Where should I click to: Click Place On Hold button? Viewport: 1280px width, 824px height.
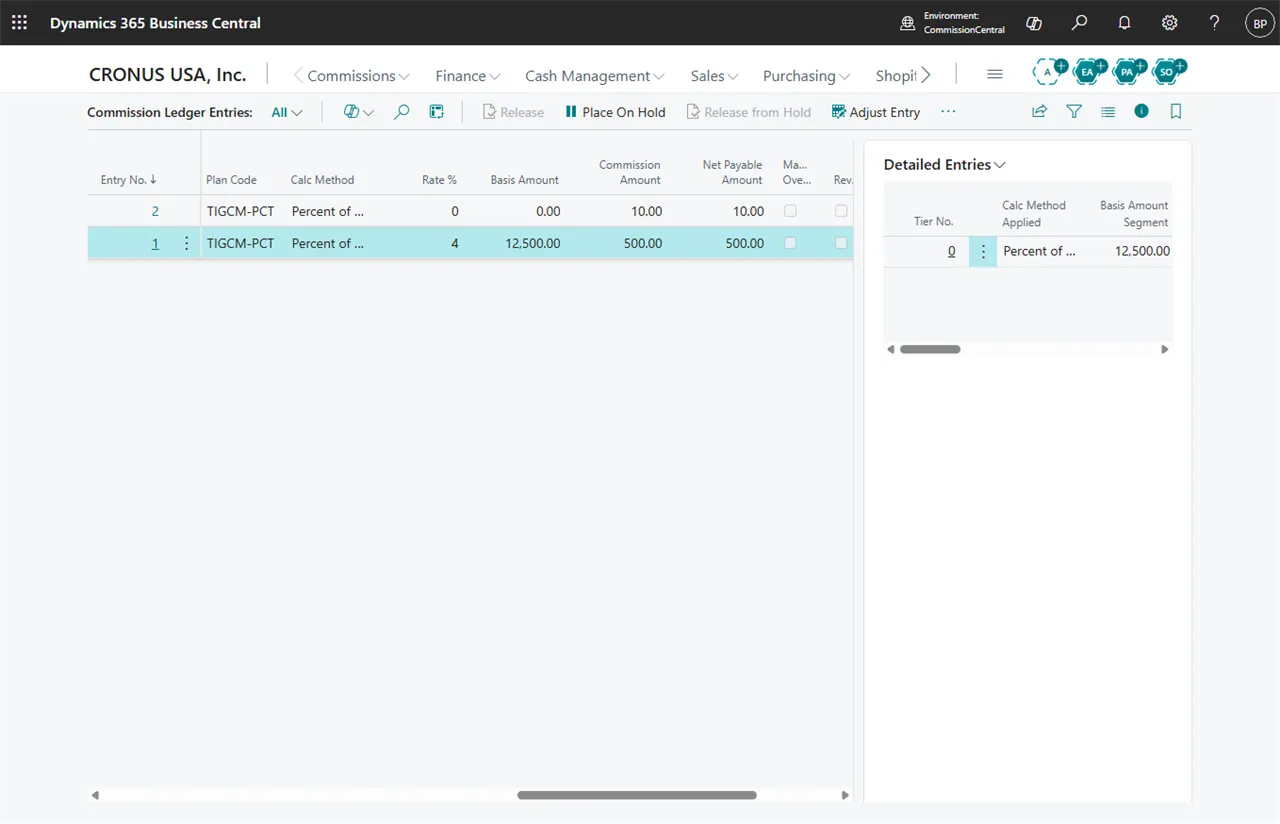tap(615, 112)
